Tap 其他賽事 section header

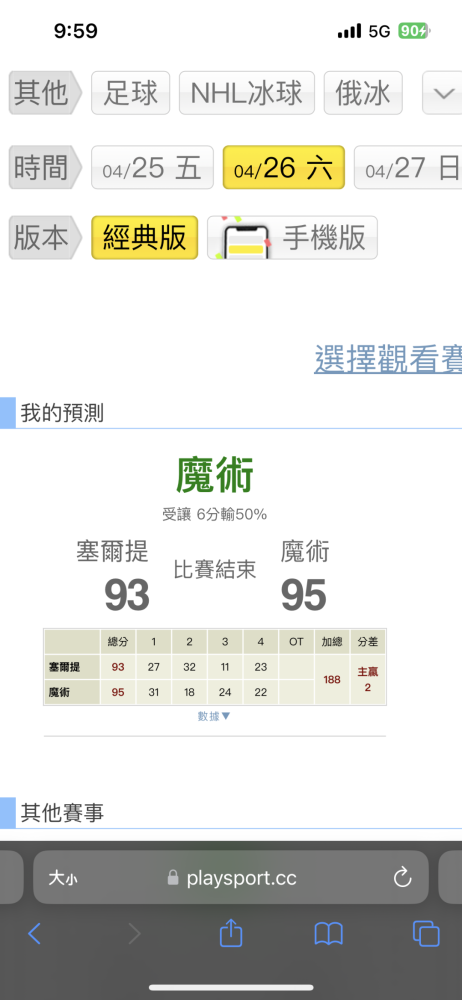coord(62,812)
